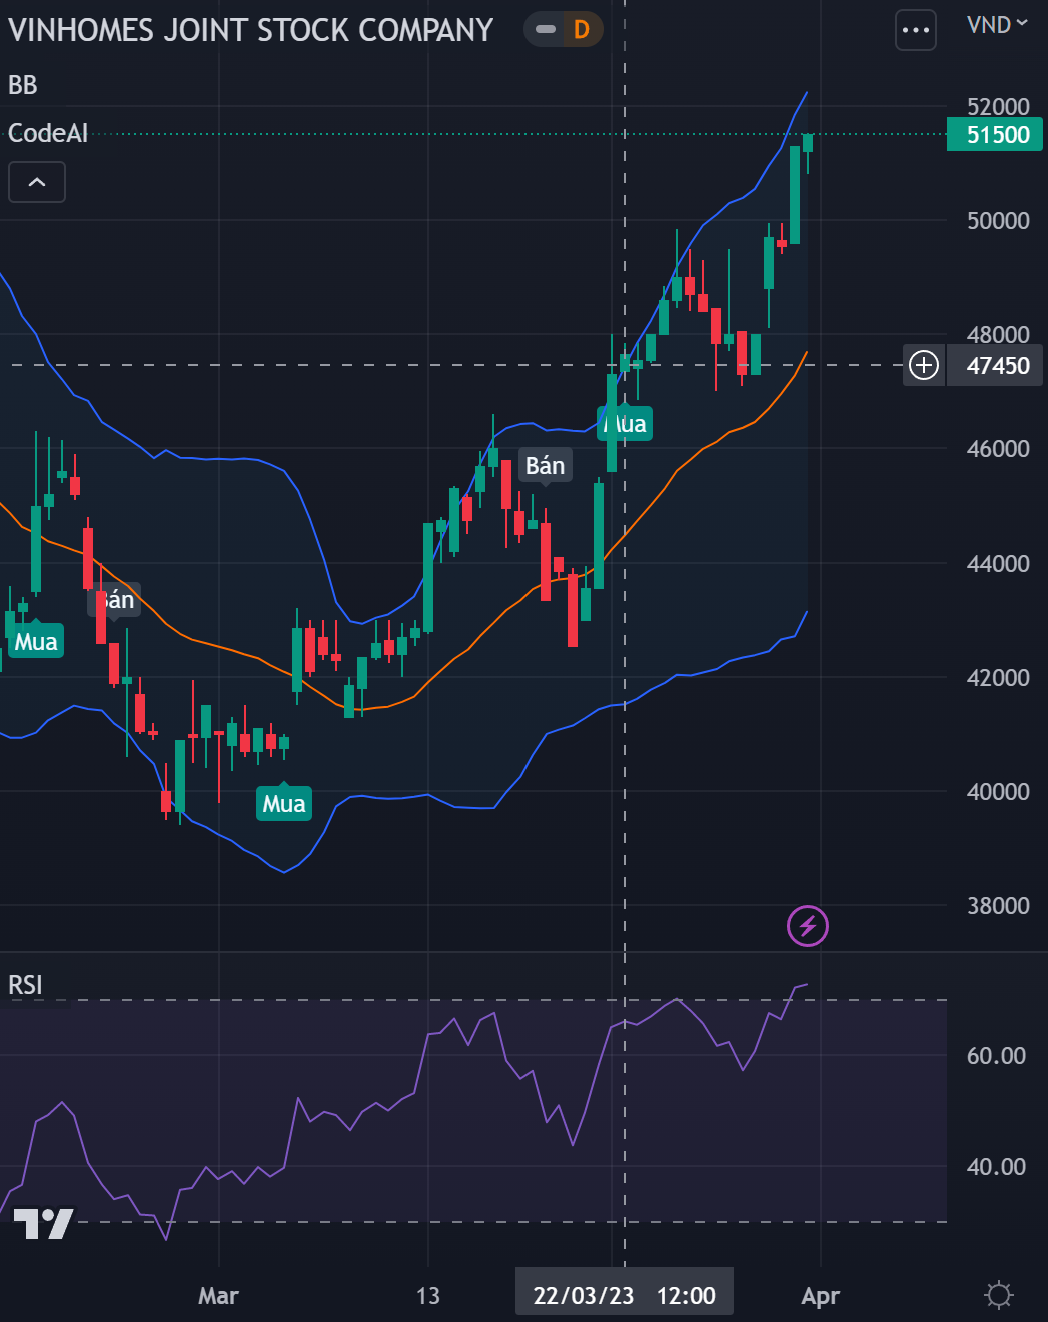Click the Bán label partly hidden by candle
This screenshot has width=1048, height=1322.
[114, 600]
